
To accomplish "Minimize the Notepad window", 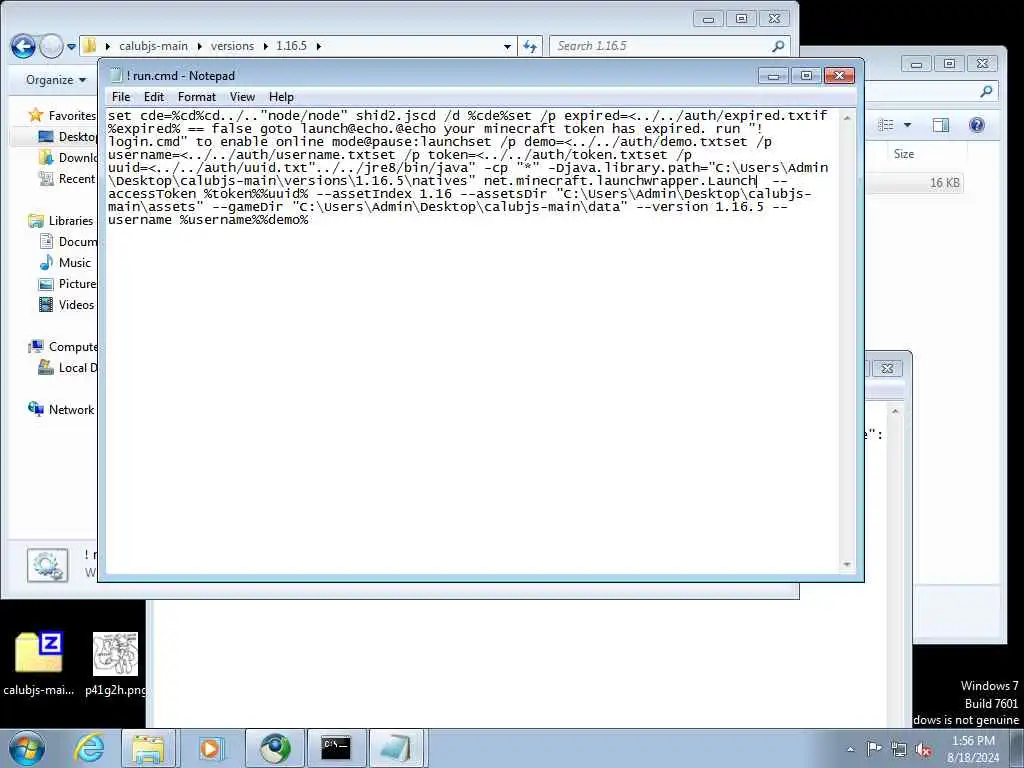I will coord(774,76).
